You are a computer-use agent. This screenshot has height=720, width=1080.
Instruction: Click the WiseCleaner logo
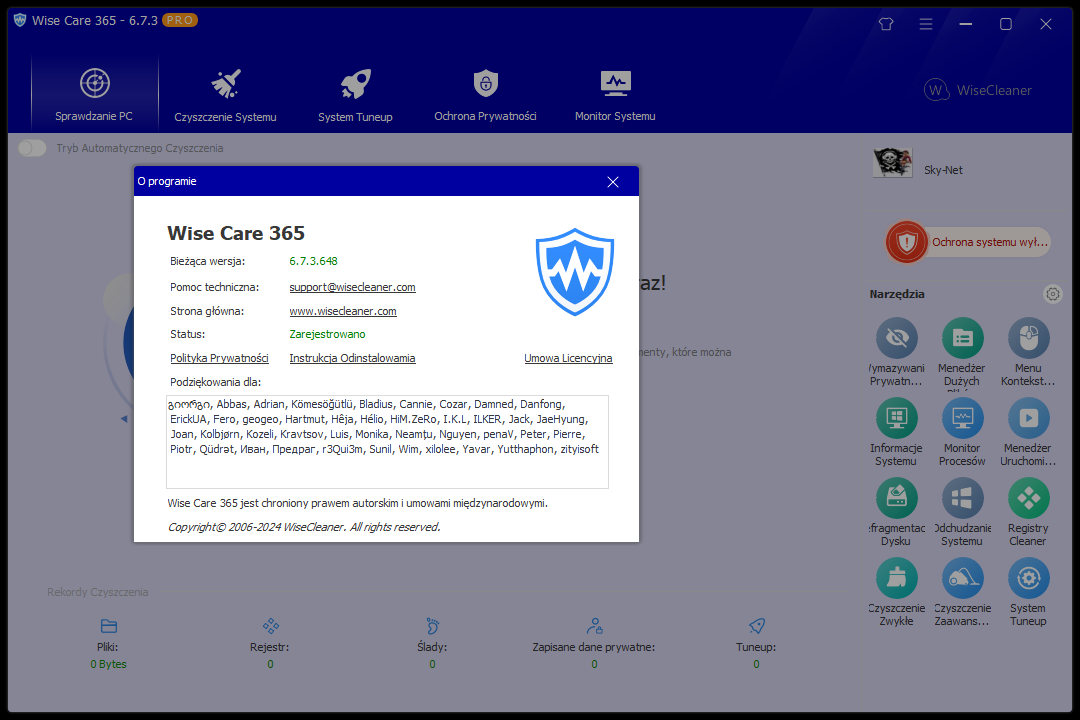(978, 90)
